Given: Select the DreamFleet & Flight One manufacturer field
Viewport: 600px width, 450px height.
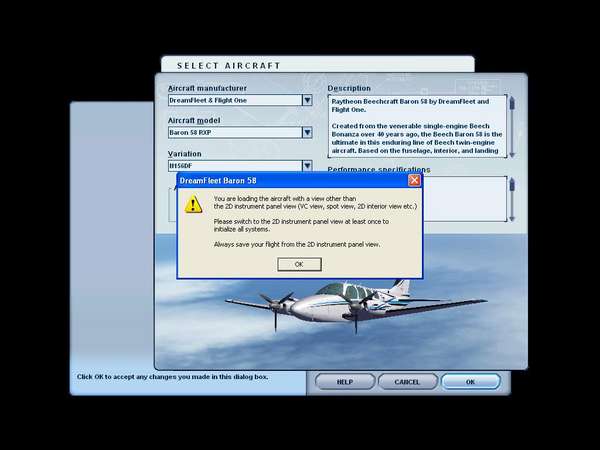Looking at the screenshot, I should pos(235,100).
